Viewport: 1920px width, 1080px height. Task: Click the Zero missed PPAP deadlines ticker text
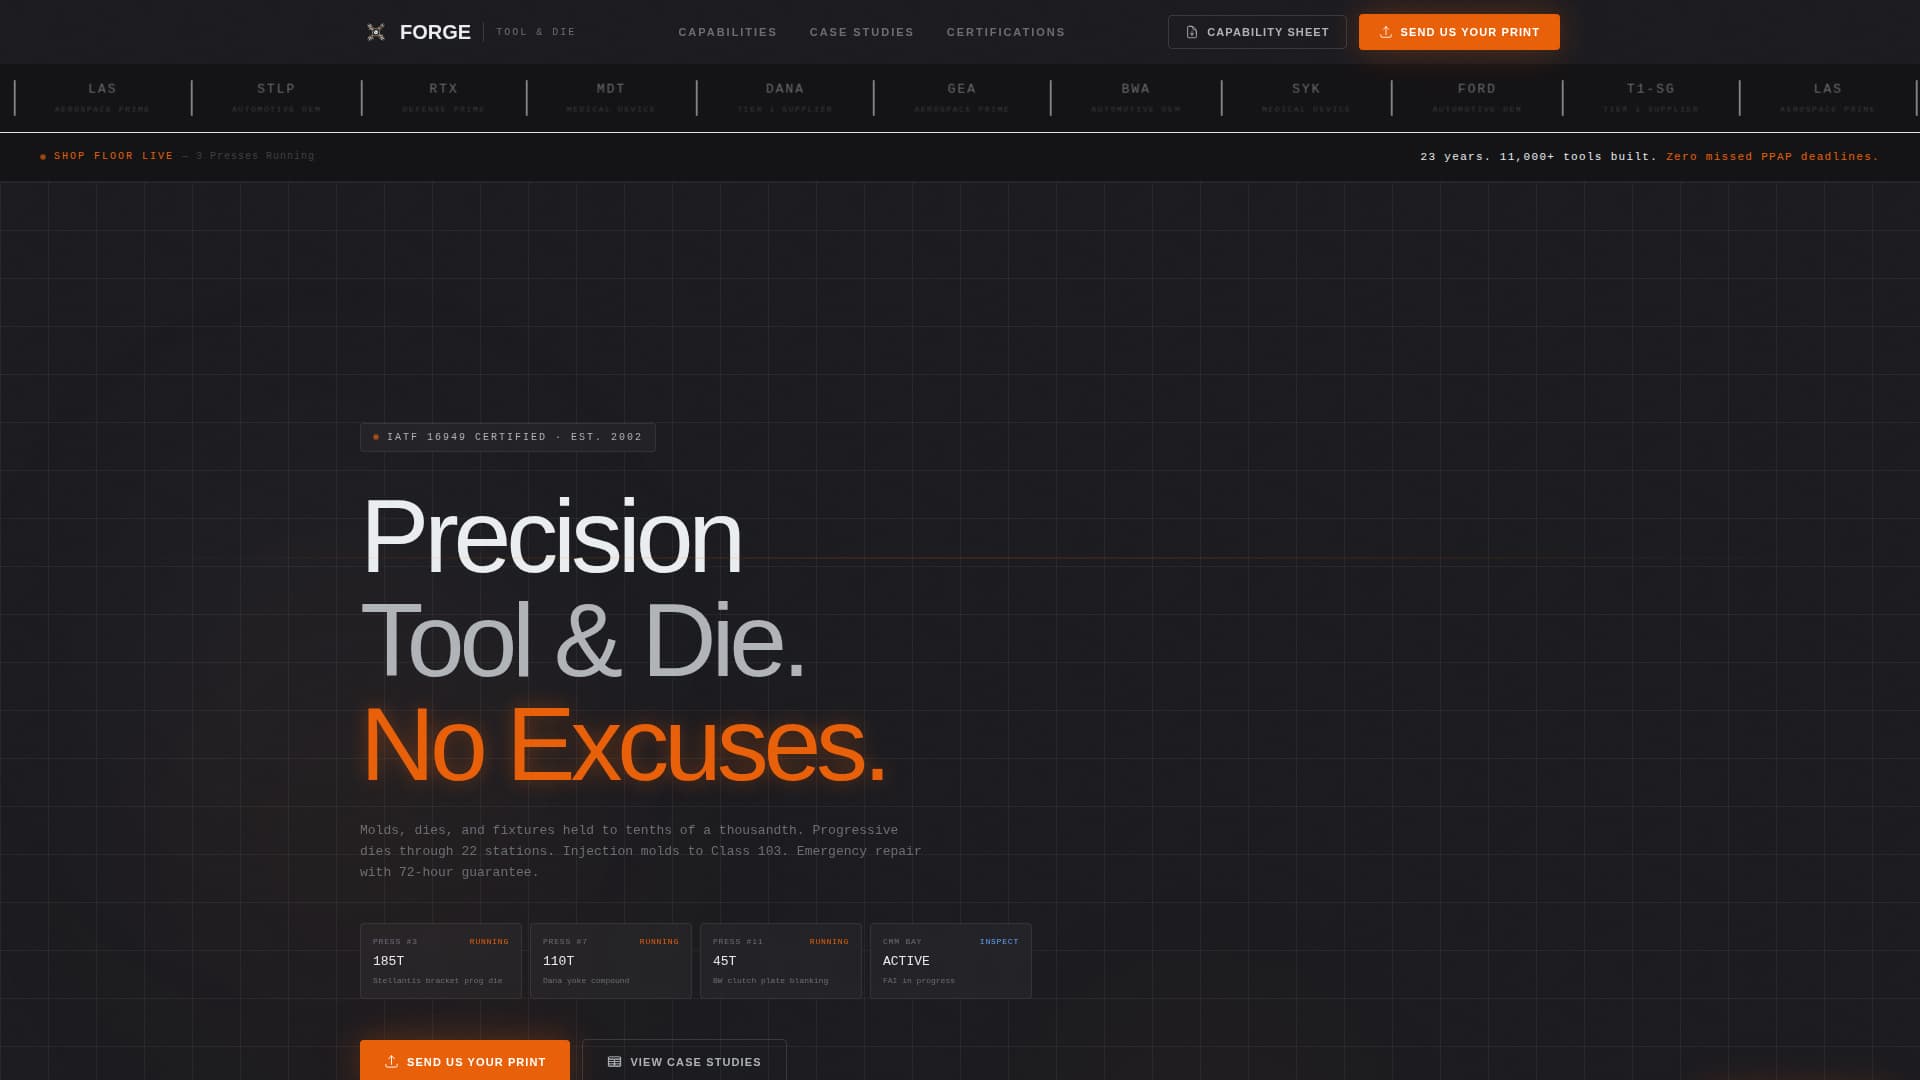[x=1772, y=156]
